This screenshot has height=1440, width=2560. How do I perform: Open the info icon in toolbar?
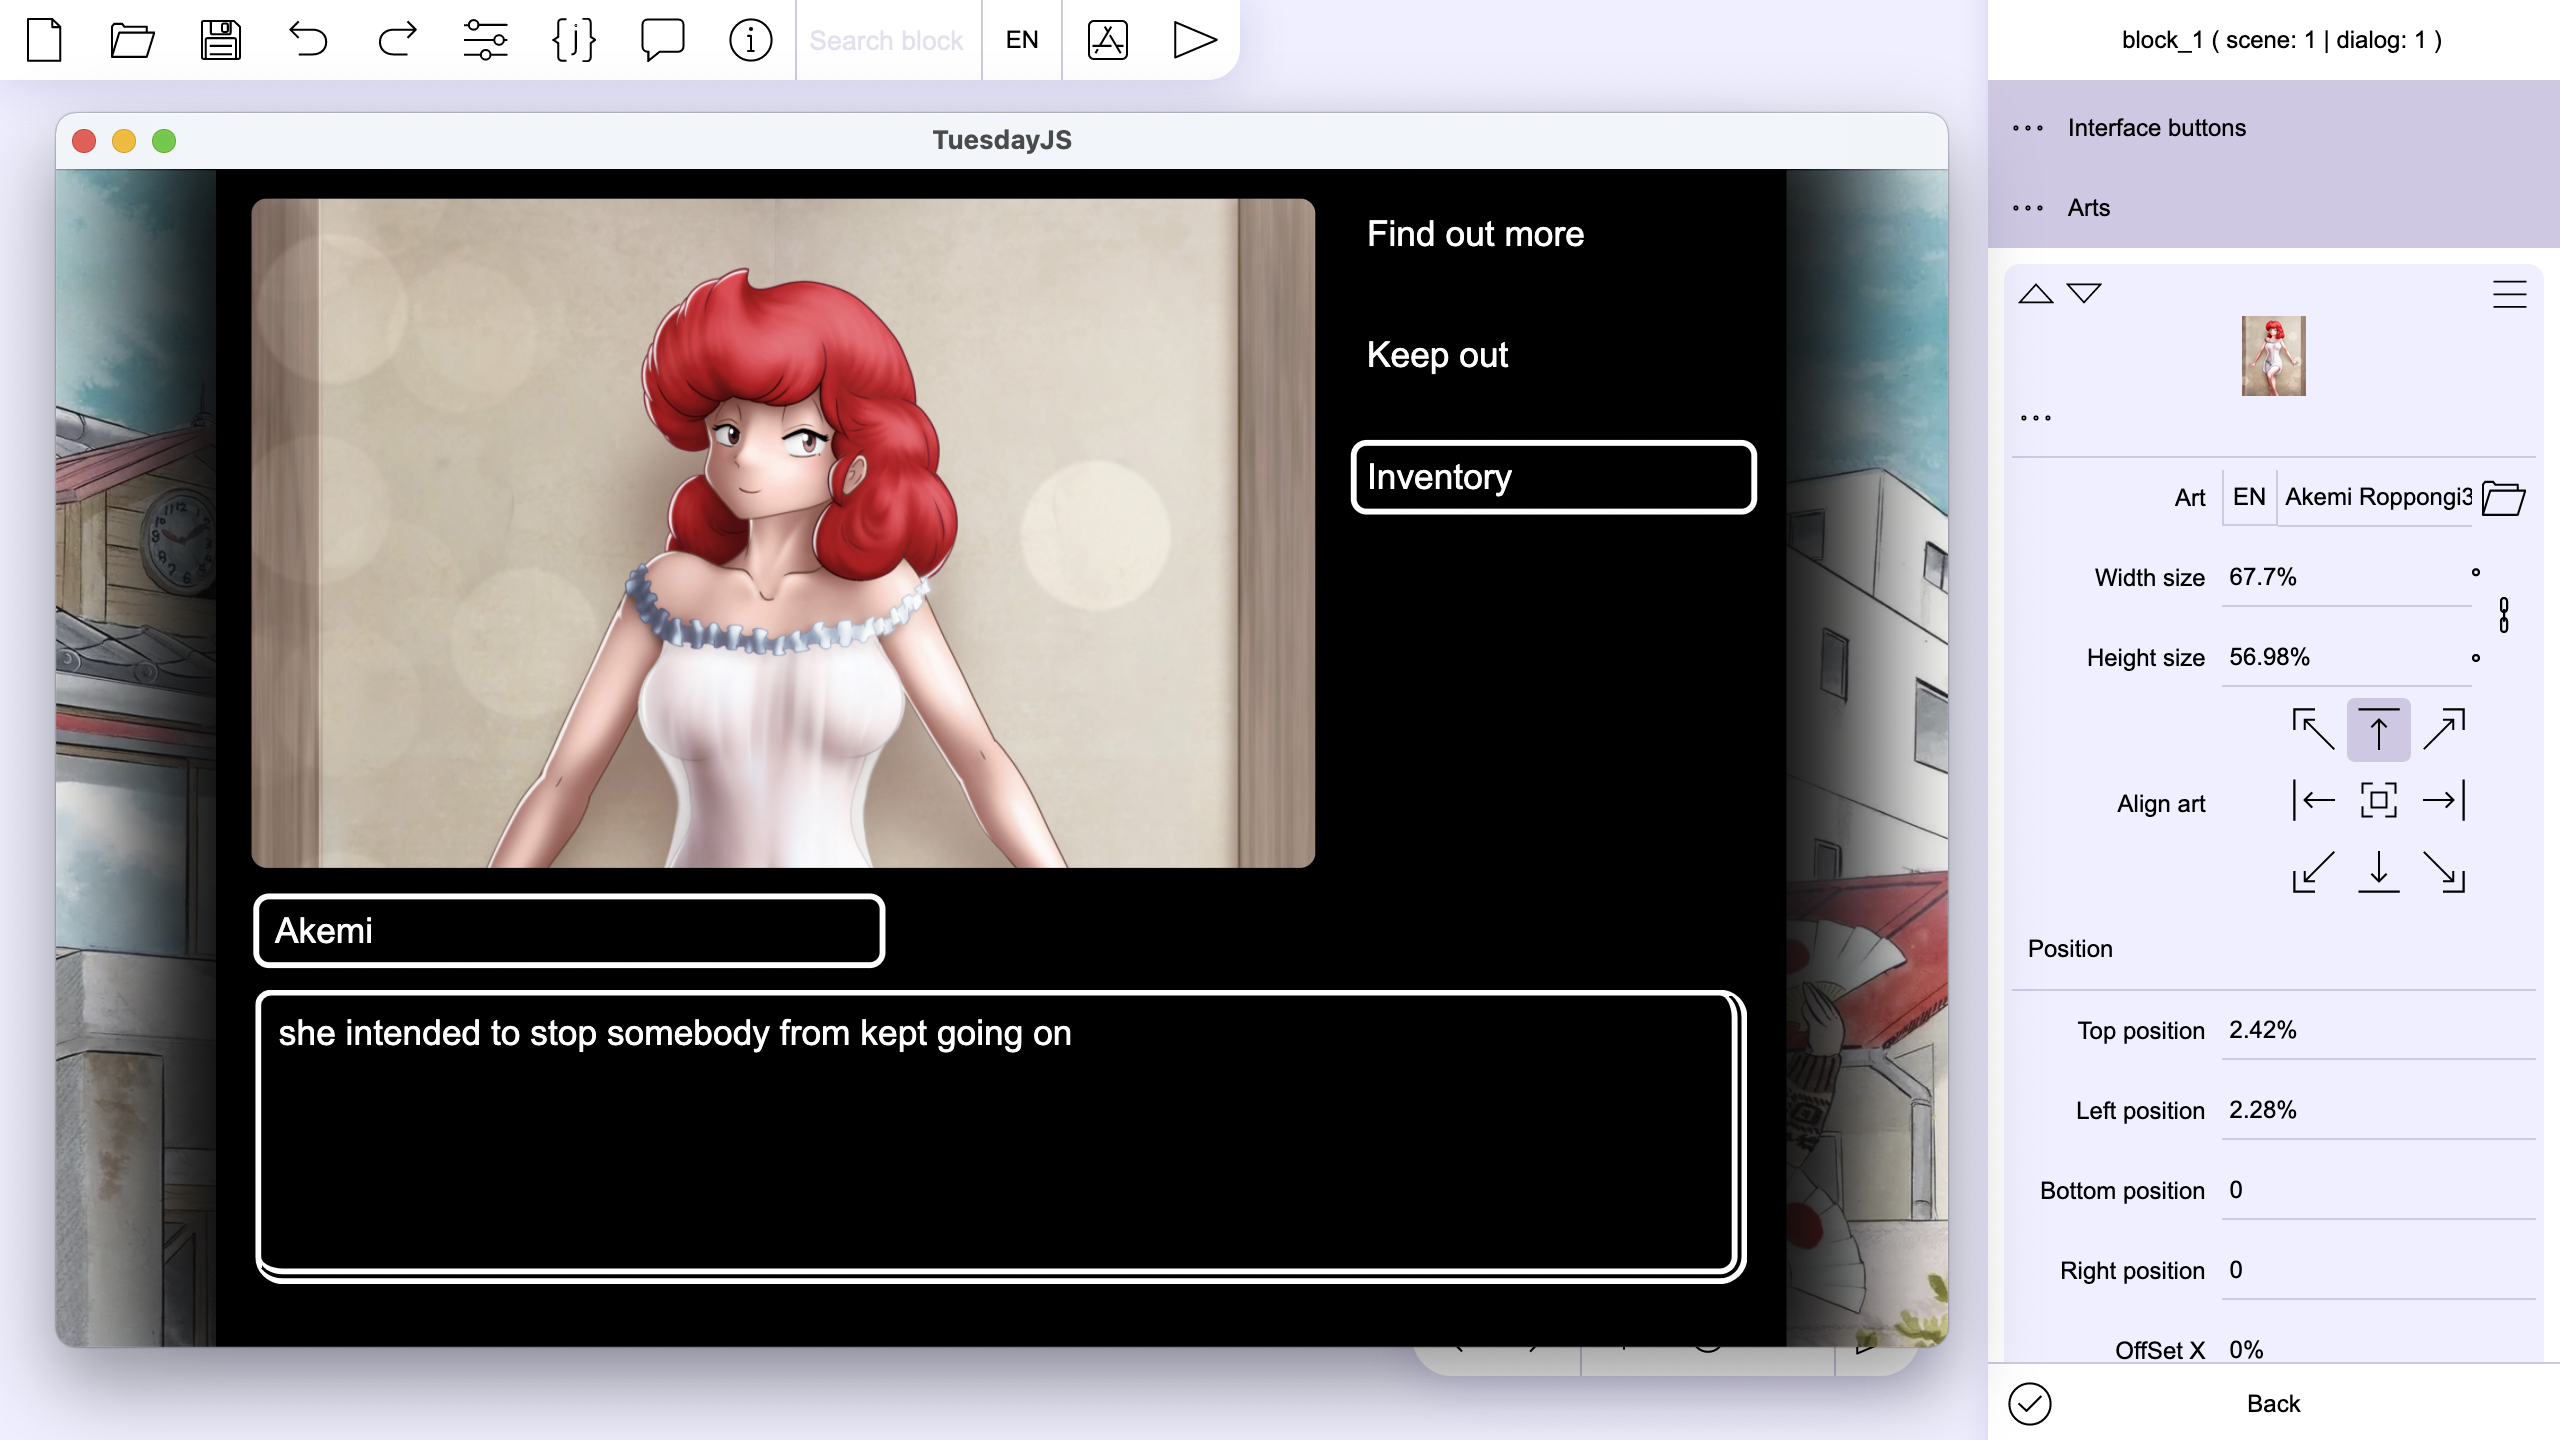pos(750,40)
